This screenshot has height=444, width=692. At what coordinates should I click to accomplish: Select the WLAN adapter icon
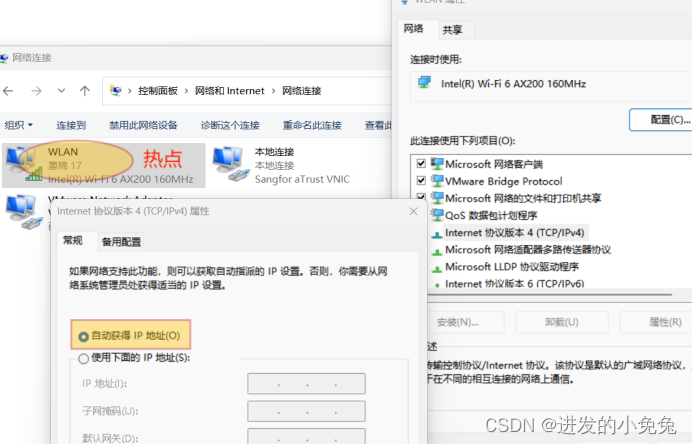[24, 164]
